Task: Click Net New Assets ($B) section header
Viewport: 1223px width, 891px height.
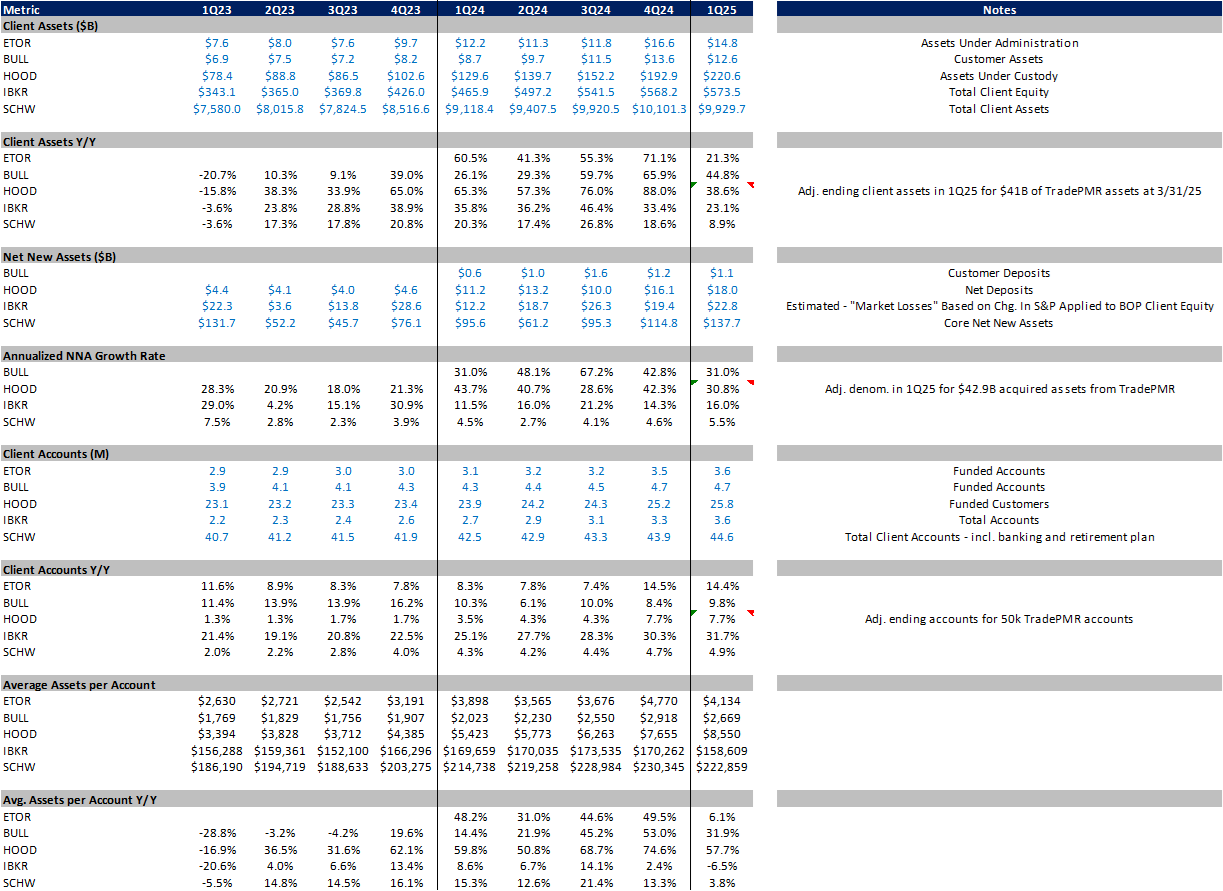Action: [x=59, y=256]
